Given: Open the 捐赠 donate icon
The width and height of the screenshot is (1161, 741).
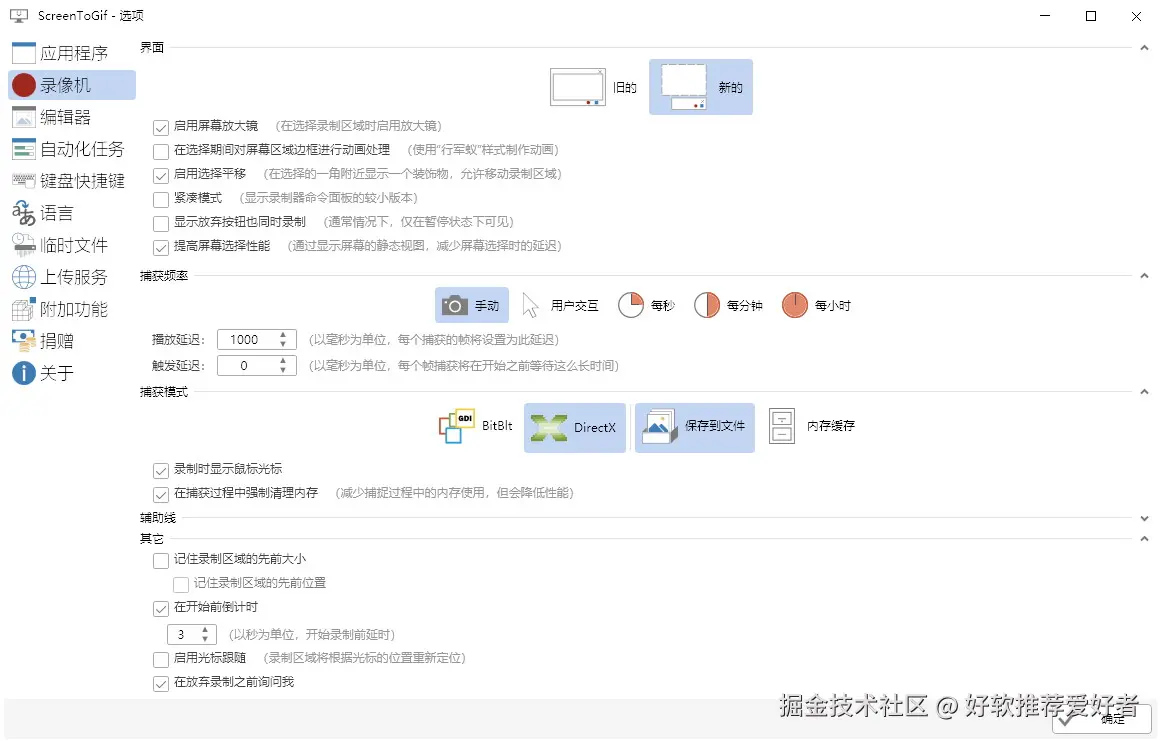Looking at the screenshot, I should click(x=24, y=341).
